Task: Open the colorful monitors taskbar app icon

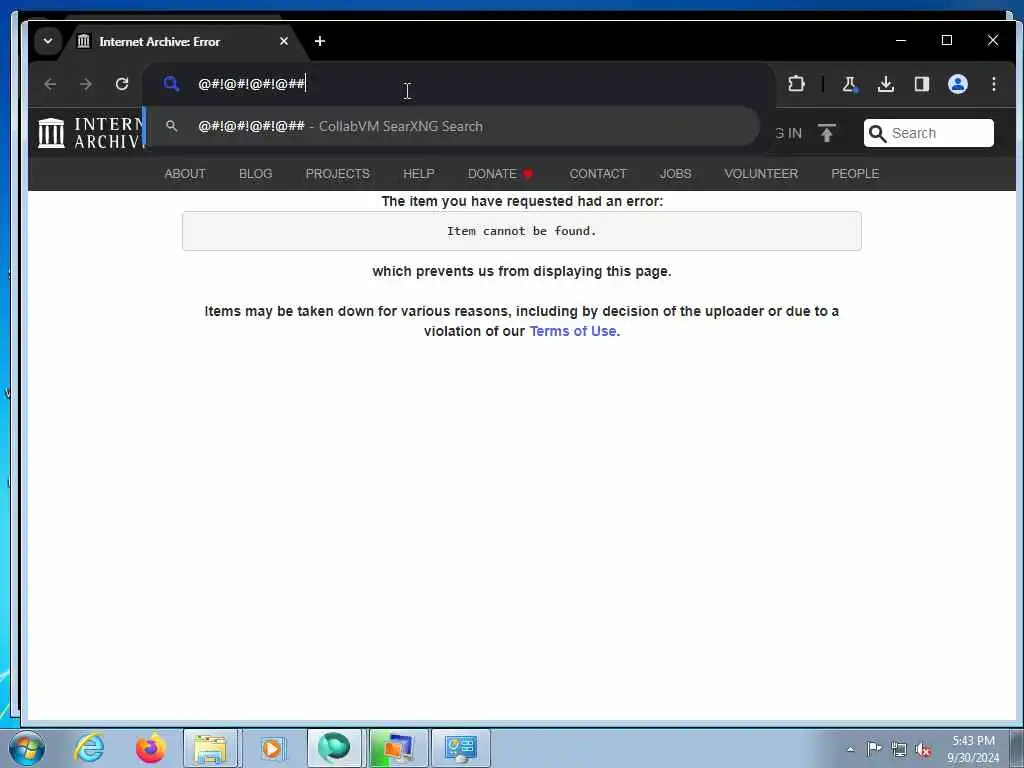Action: point(398,748)
